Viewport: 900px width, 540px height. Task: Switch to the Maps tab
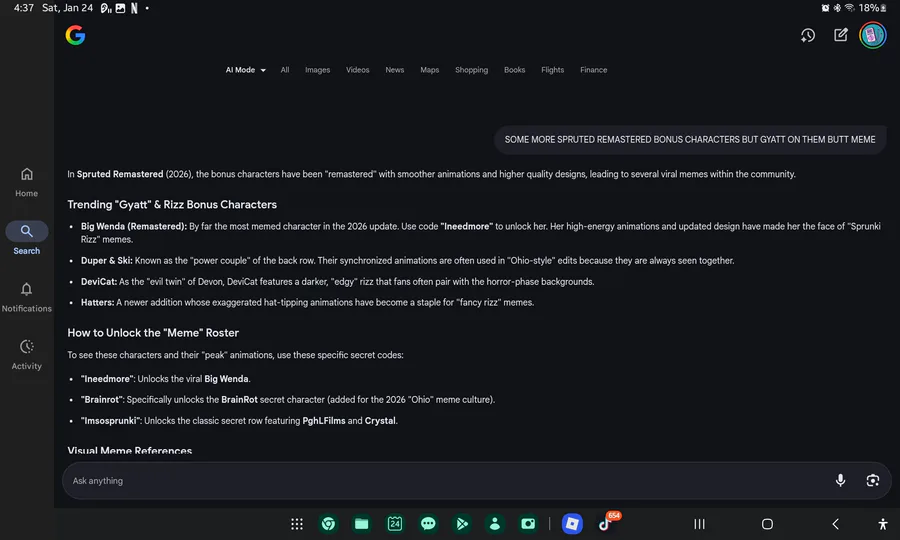coord(429,70)
